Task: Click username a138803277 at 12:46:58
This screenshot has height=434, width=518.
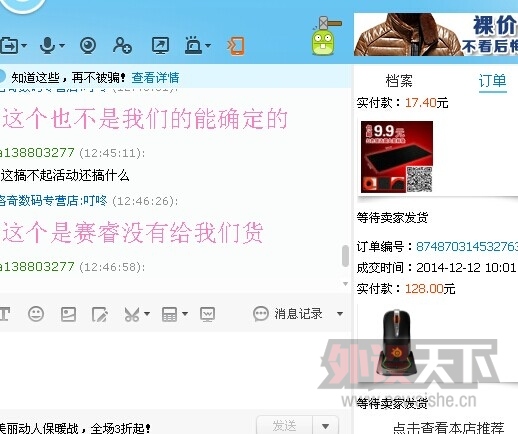Action: pyautogui.click(x=37, y=267)
